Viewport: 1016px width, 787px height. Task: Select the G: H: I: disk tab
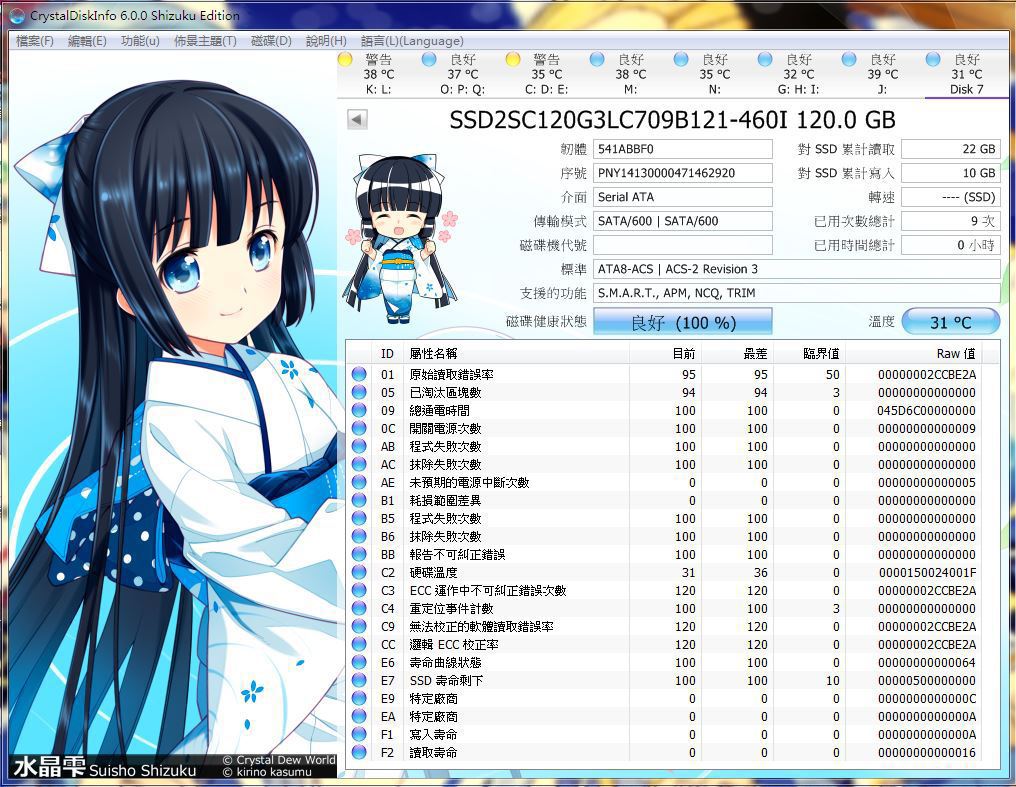click(x=798, y=74)
